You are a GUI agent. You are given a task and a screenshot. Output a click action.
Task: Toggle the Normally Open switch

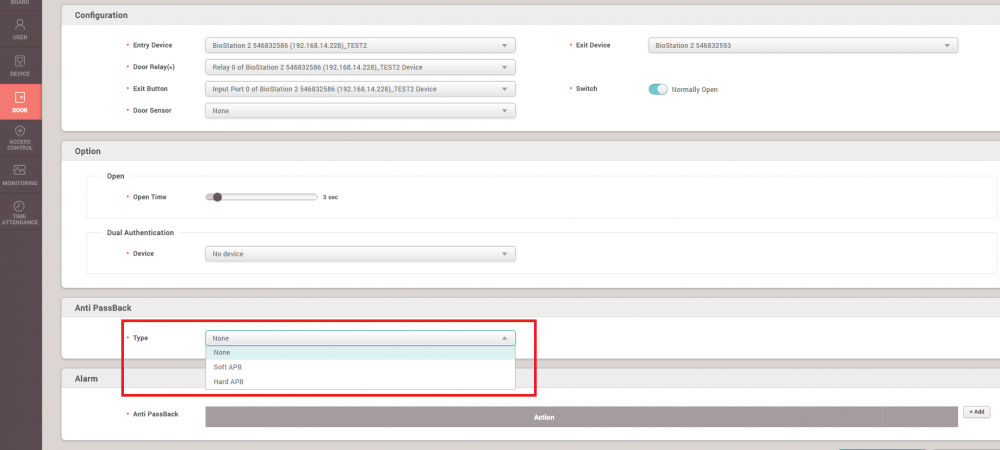658,89
